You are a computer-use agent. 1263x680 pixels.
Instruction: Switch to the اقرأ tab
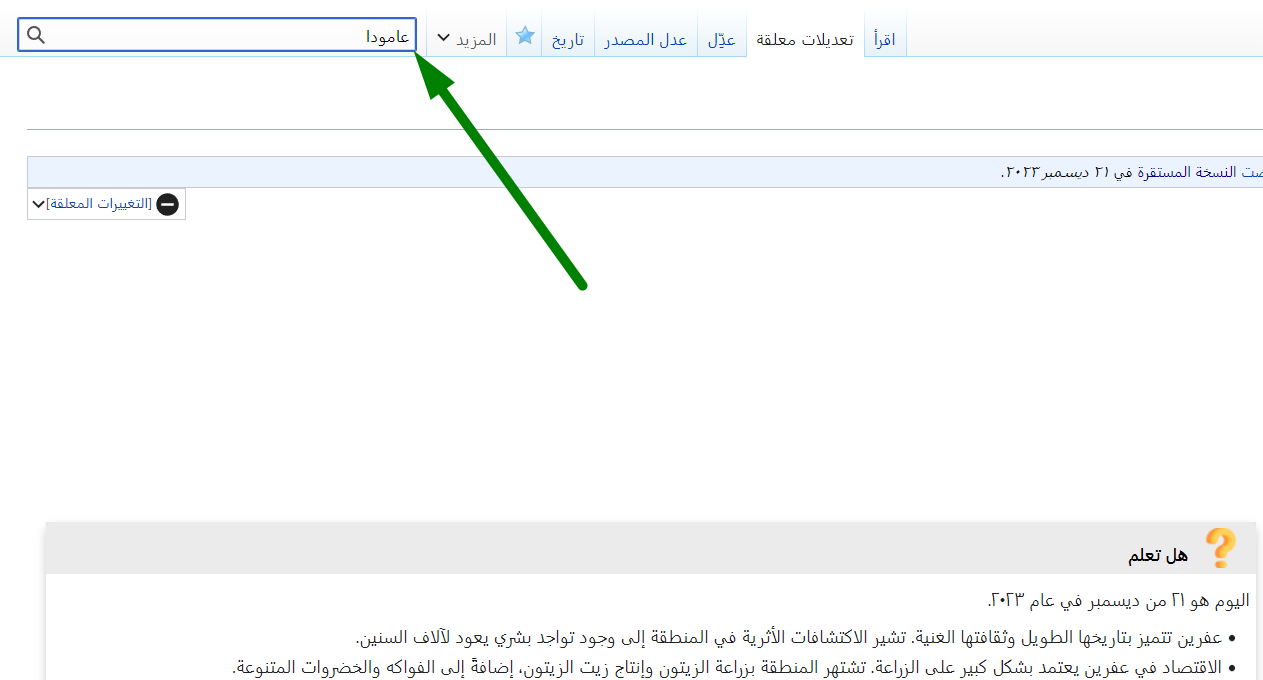[884, 39]
